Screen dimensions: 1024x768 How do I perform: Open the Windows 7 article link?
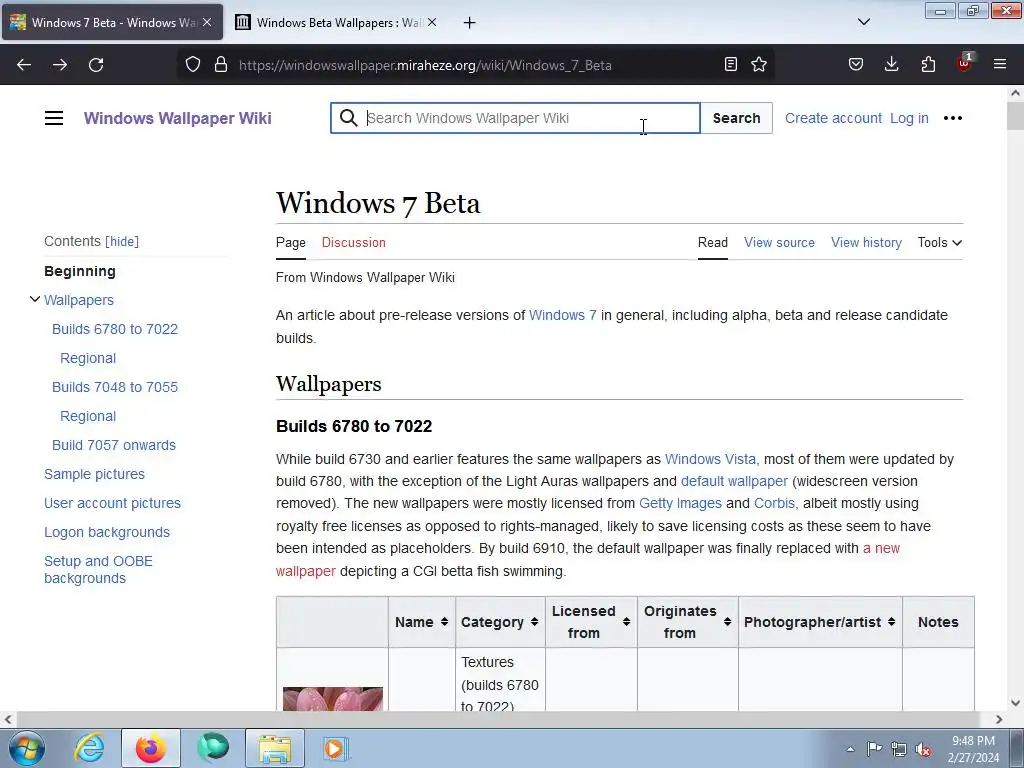click(562, 315)
